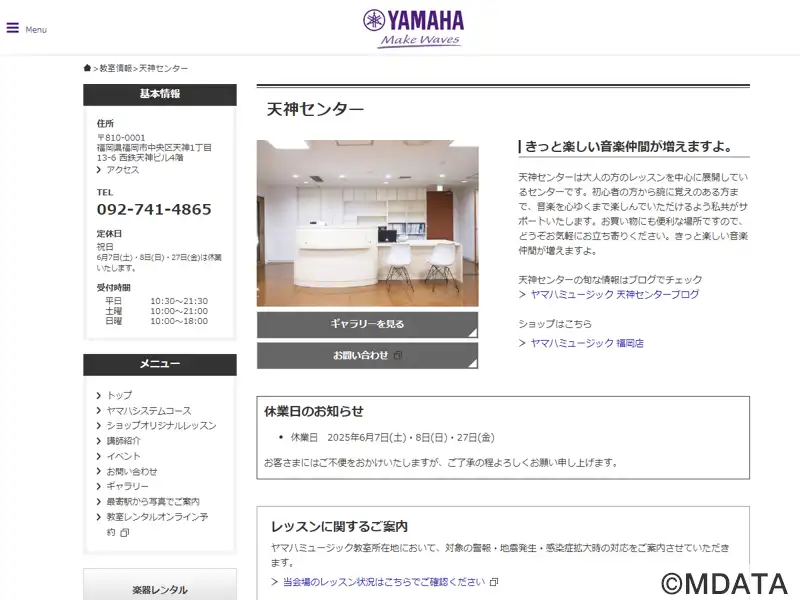Image resolution: width=800 pixels, height=600 pixels.
Task: Click 天神センター page heading
Action: pos(315,109)
